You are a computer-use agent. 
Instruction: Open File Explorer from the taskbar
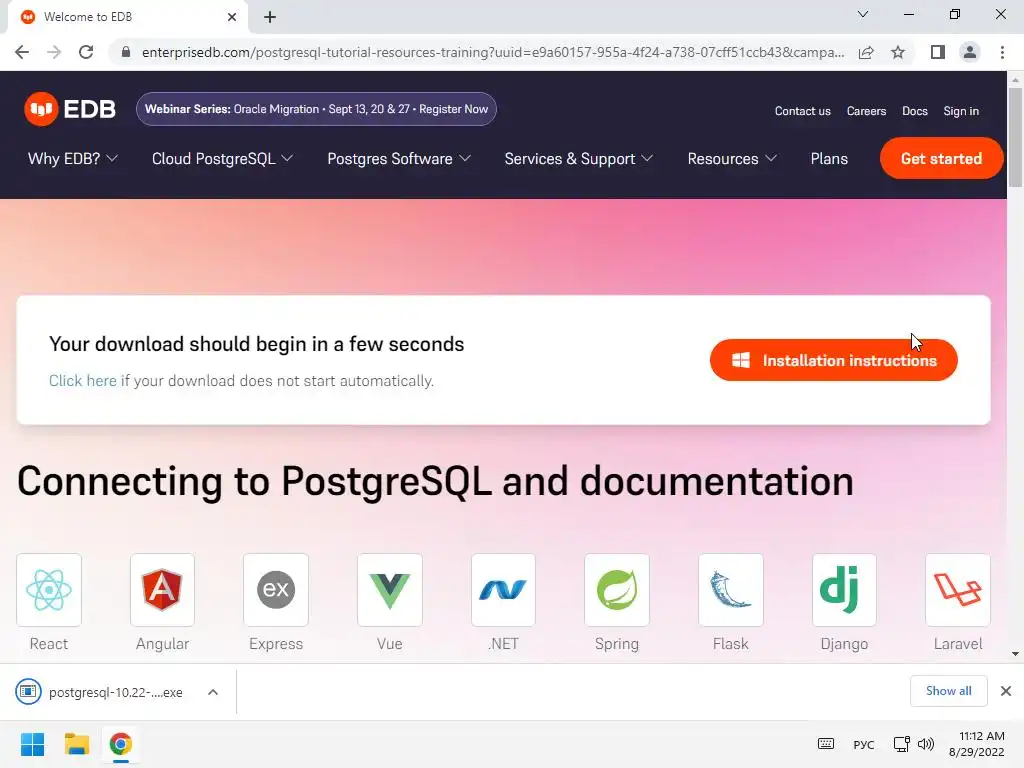[76, 744]
